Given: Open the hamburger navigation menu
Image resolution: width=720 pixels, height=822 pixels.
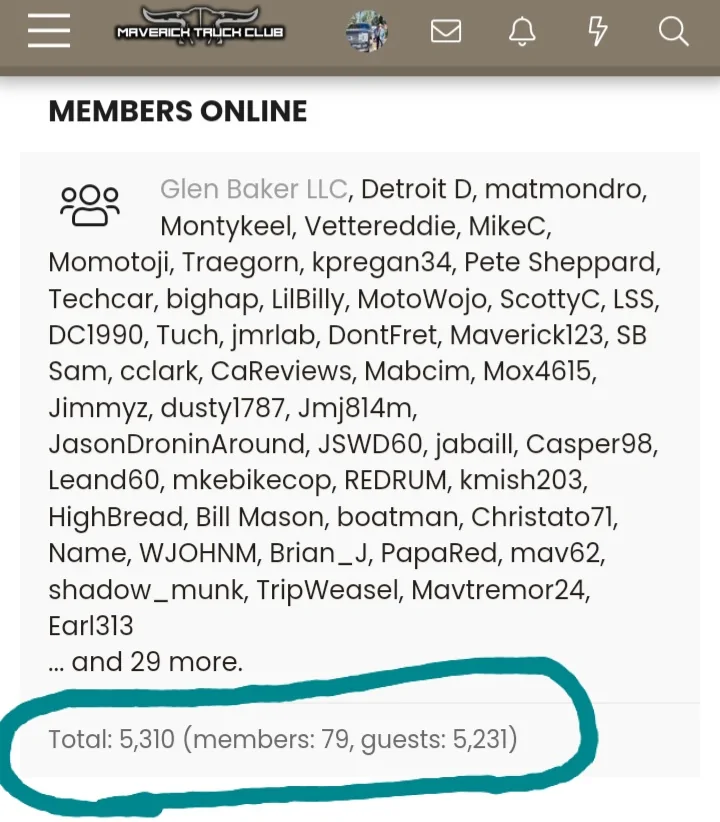Looking at the screenshot, I should tap(49, 31).
